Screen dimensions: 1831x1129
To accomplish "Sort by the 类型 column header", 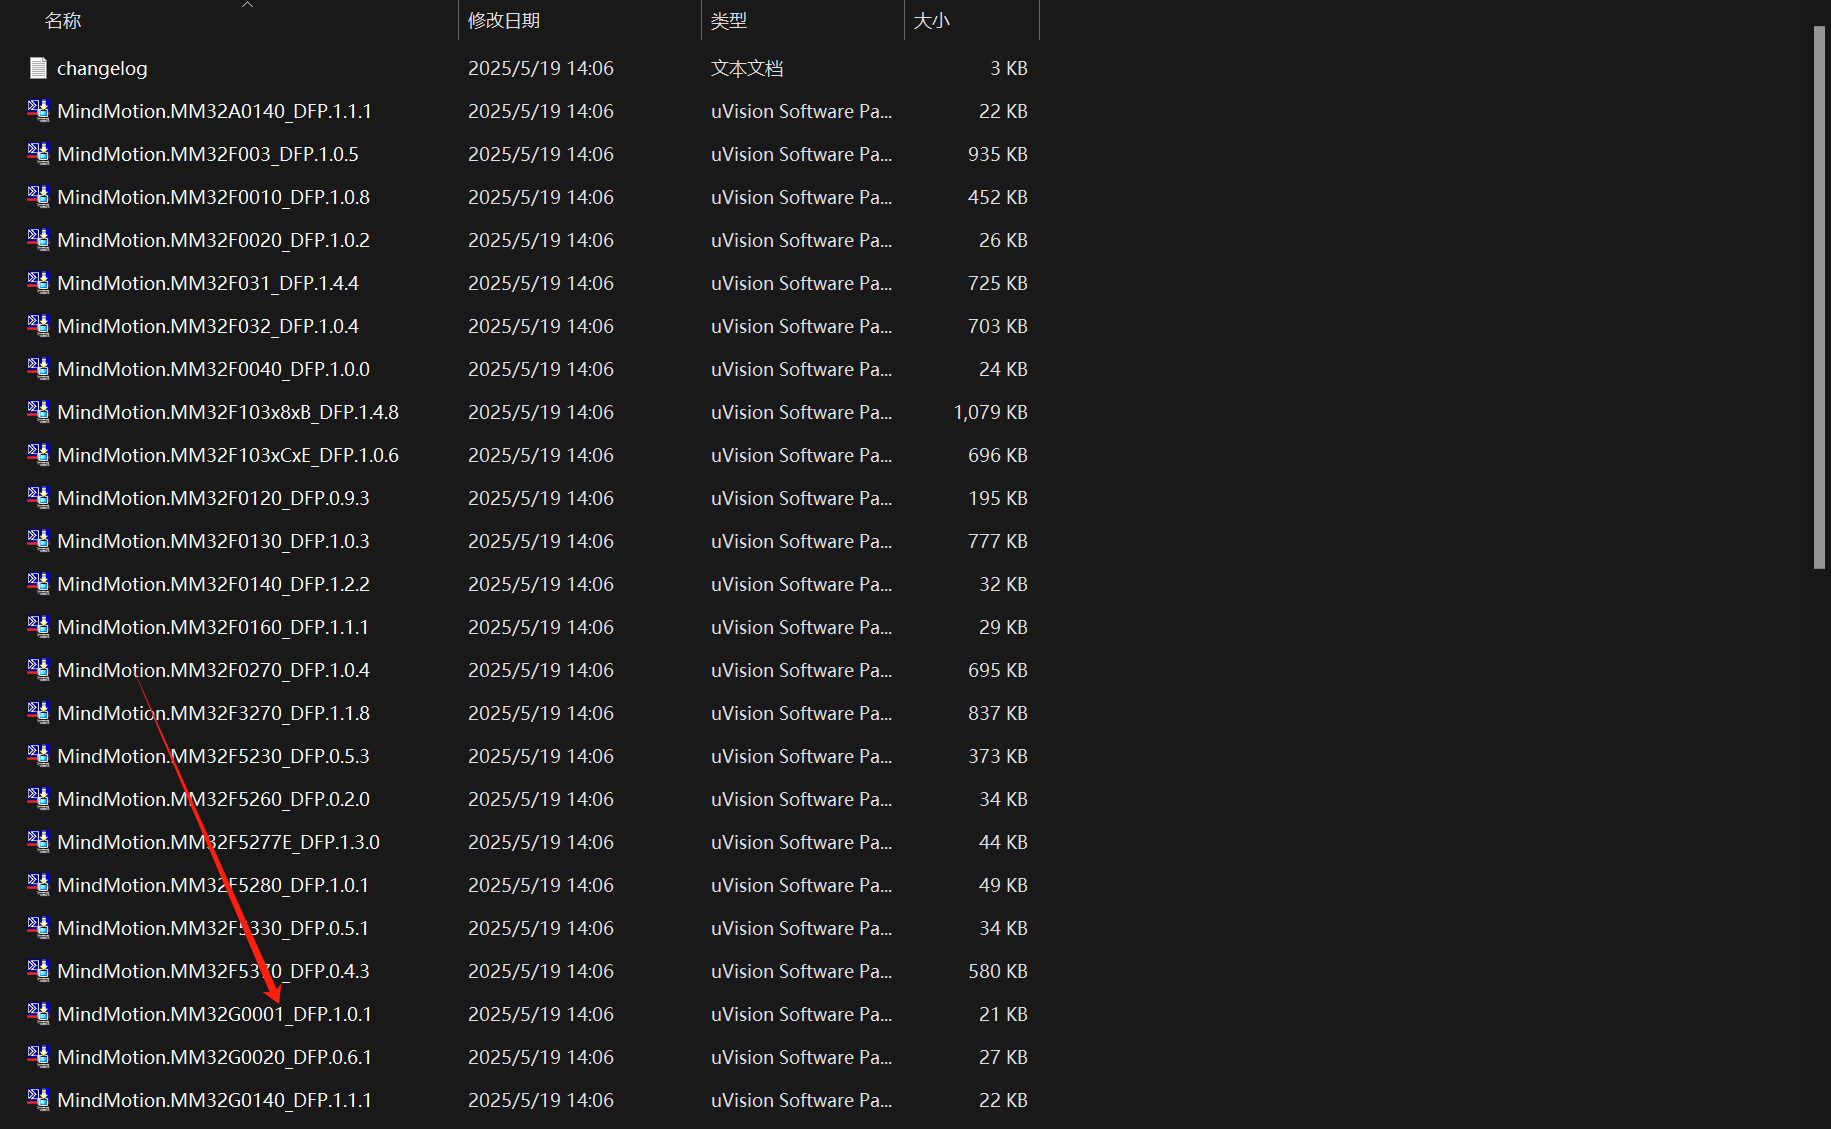I will [729, 21].
